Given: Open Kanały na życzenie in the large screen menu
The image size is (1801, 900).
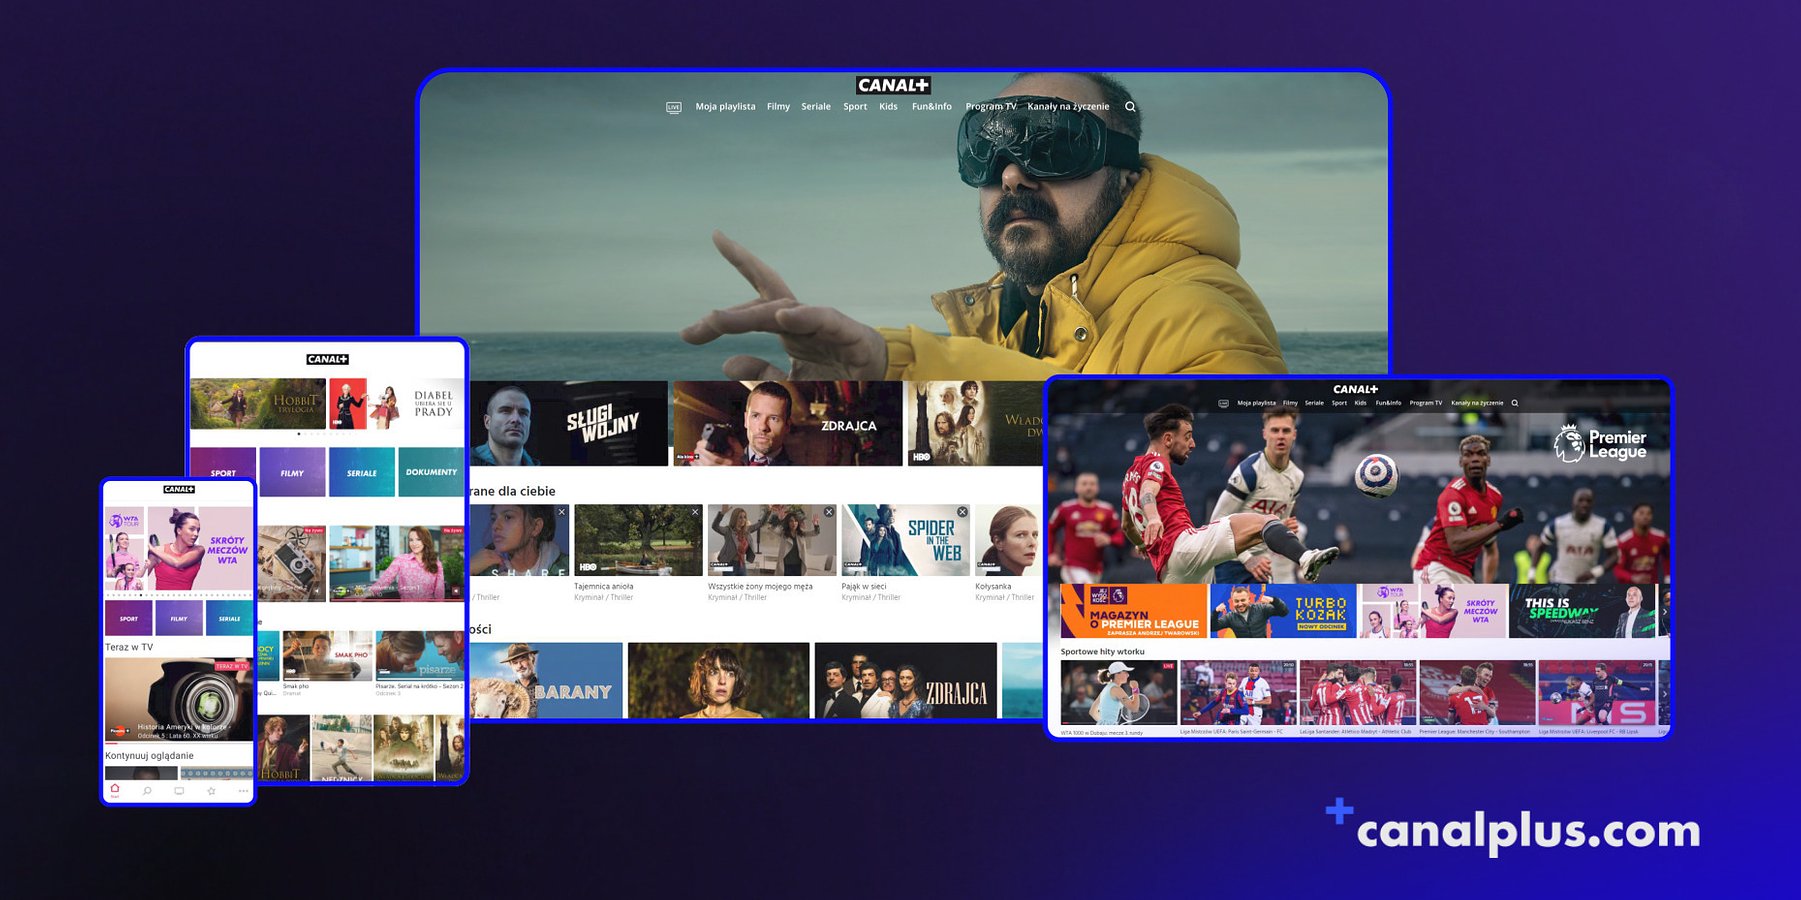Looking at the screenshot, I should 1068,107.
